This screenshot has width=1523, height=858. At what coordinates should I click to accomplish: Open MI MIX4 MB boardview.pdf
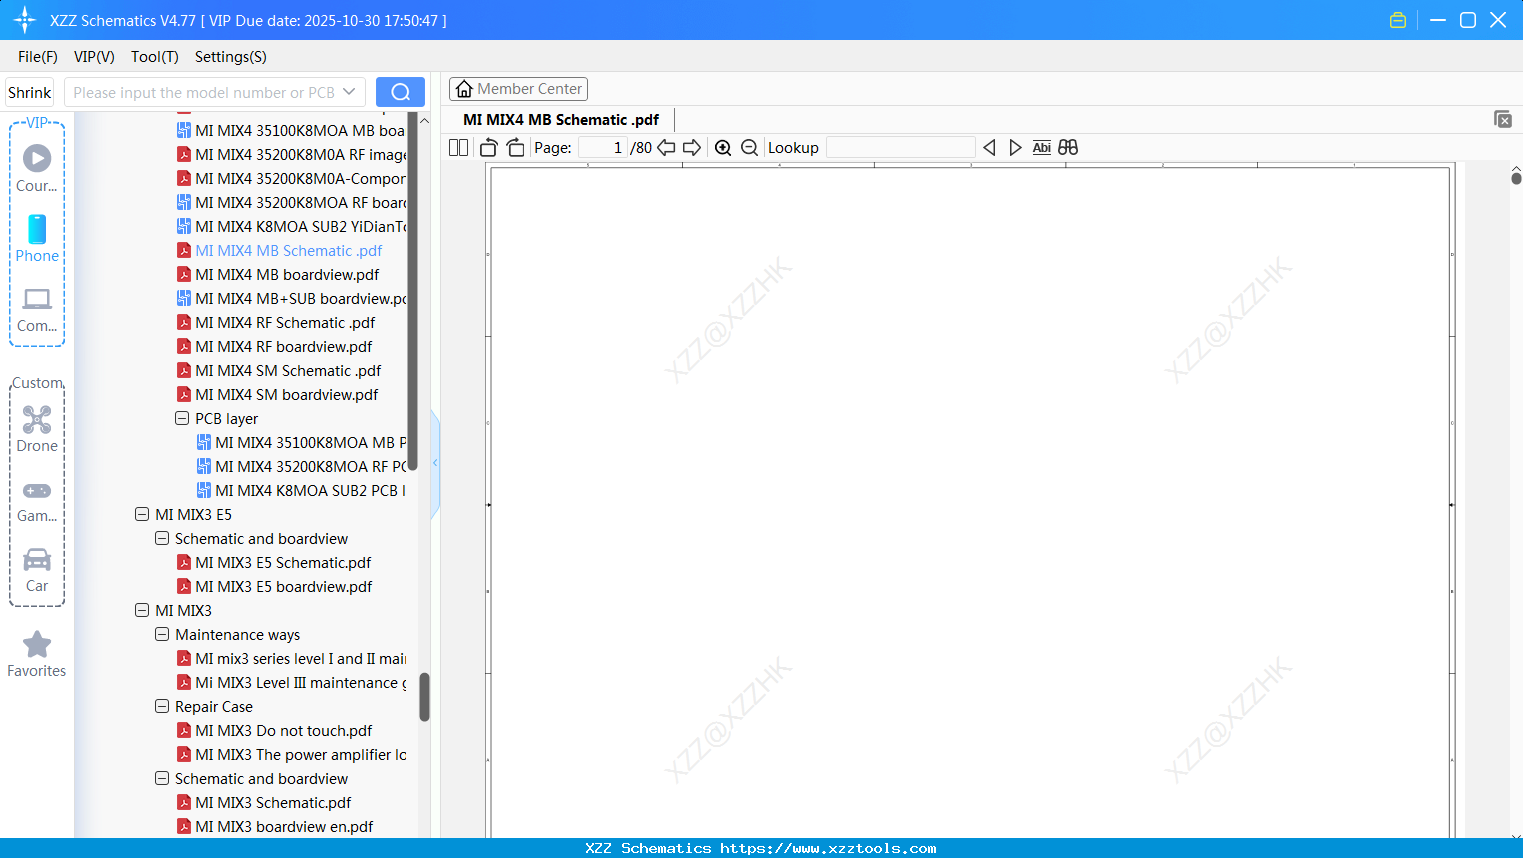[287, 274]
